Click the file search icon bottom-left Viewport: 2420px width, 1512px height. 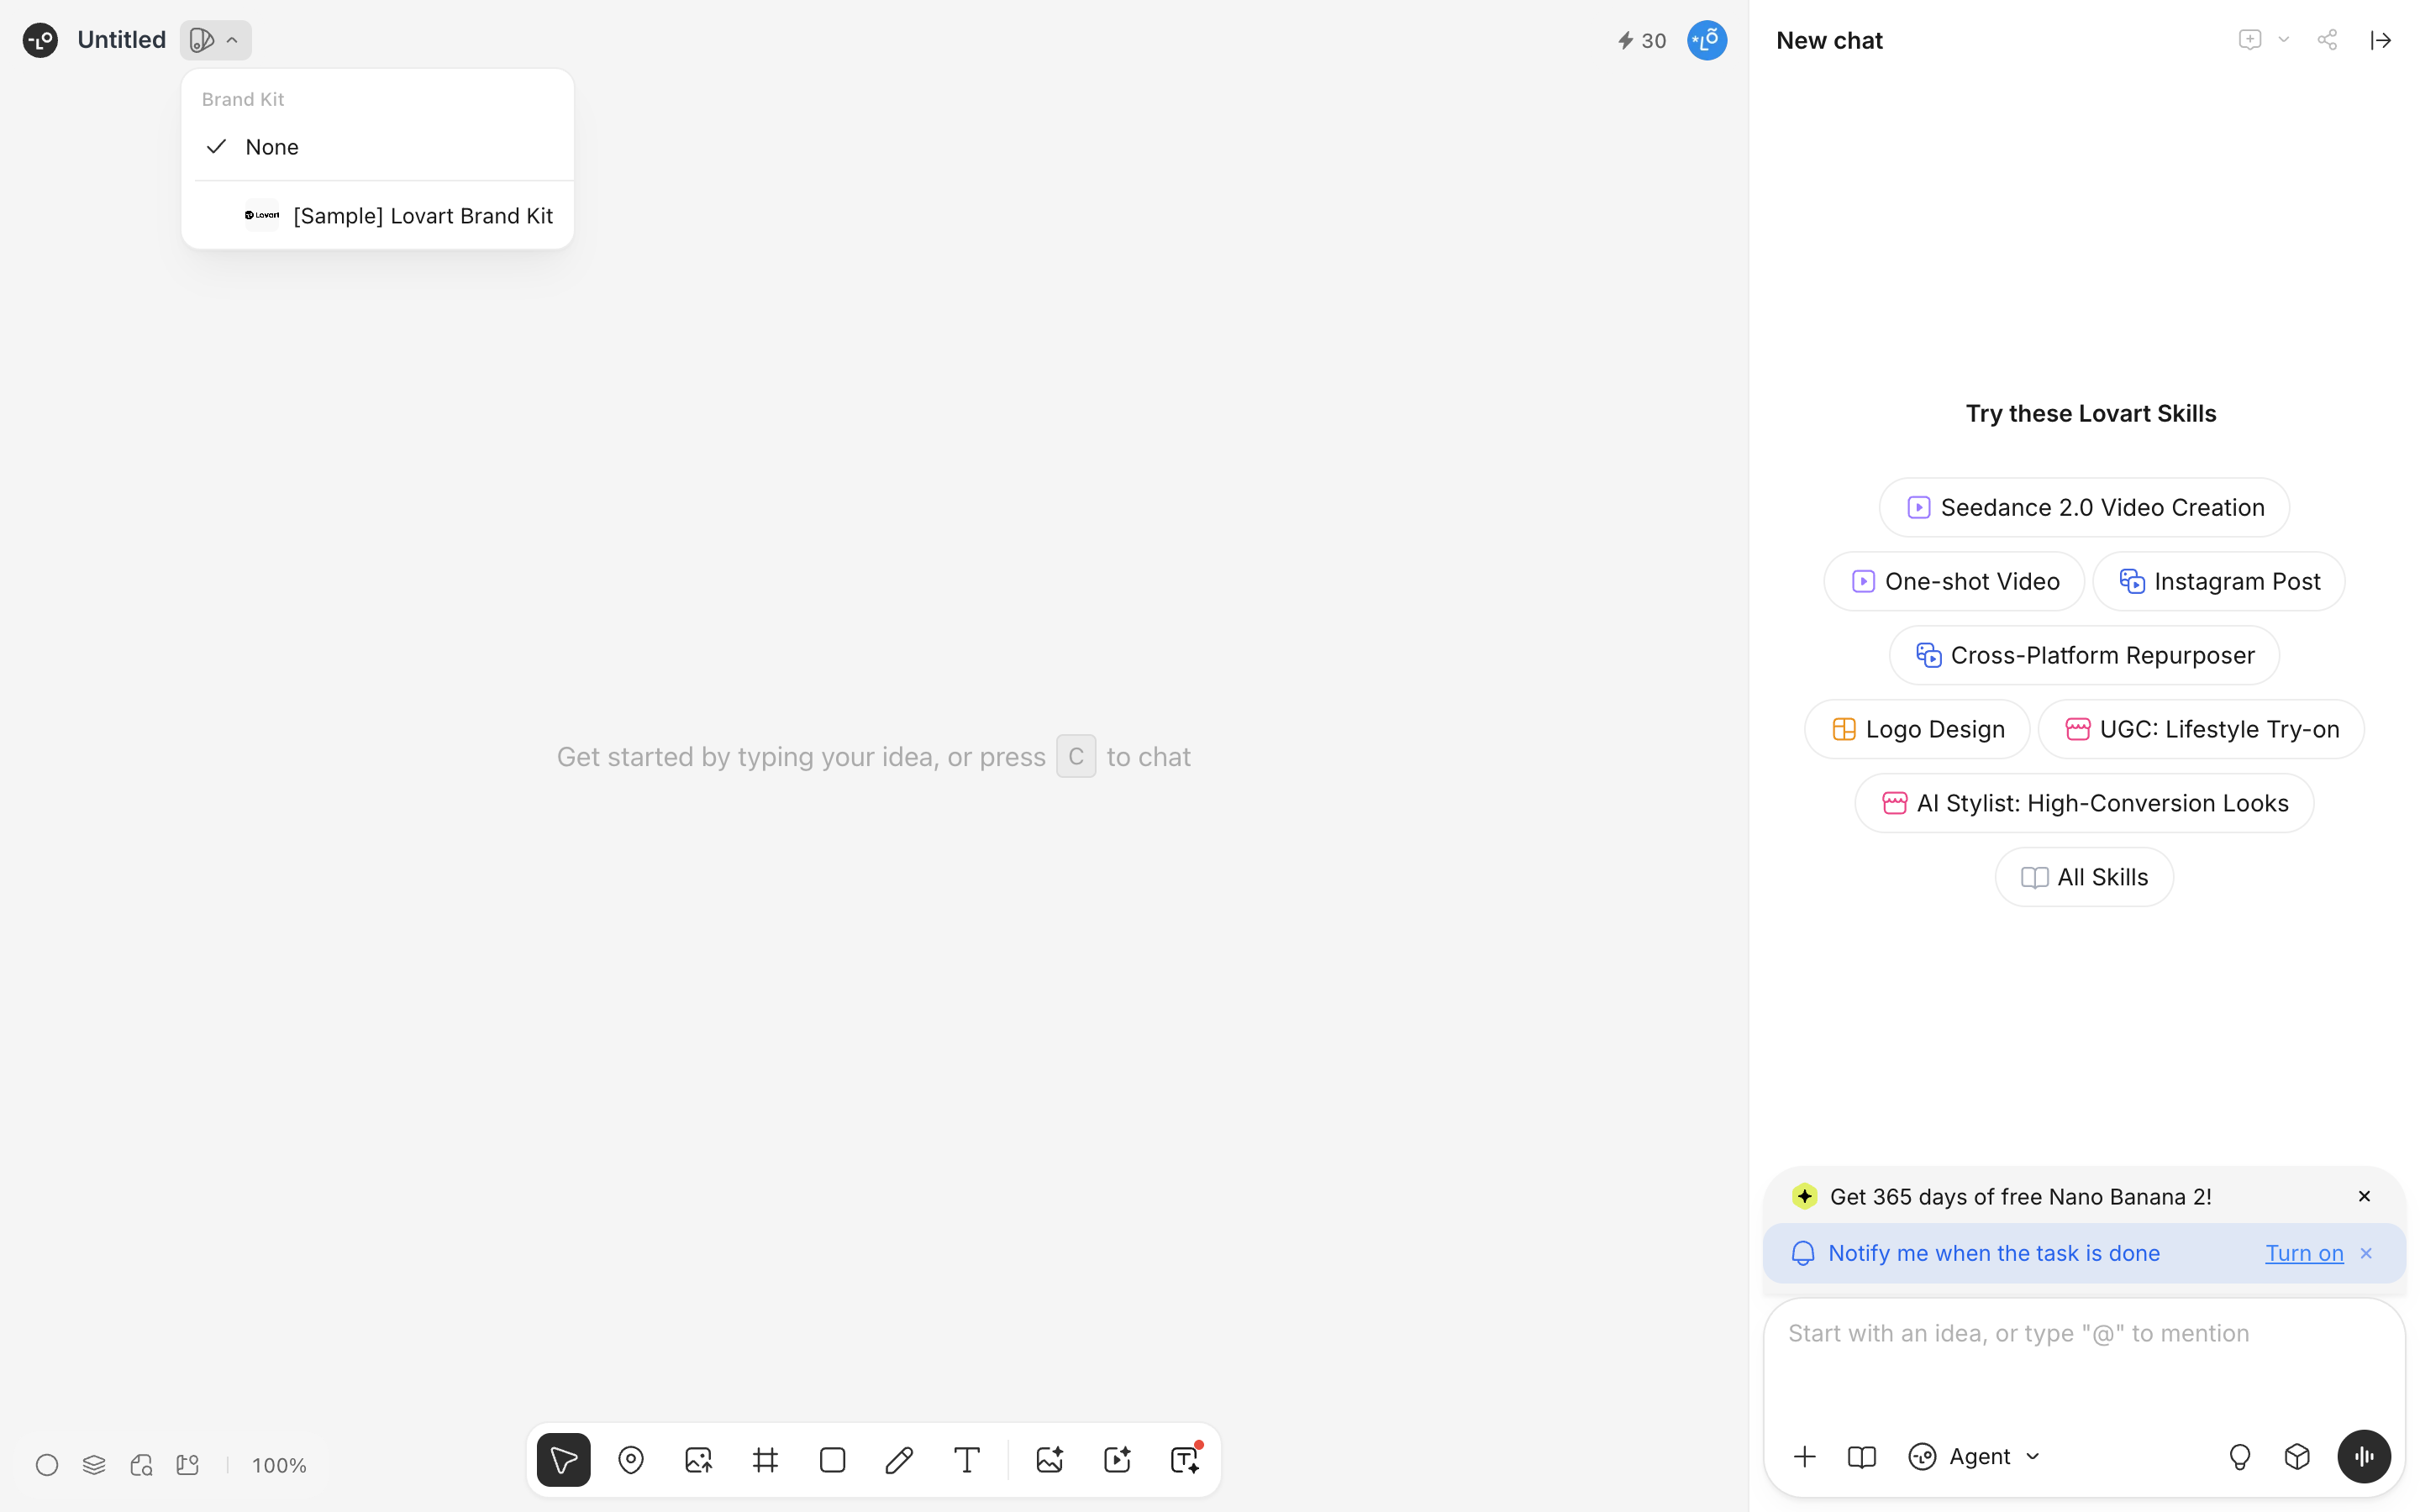(x=141, y=1465)
